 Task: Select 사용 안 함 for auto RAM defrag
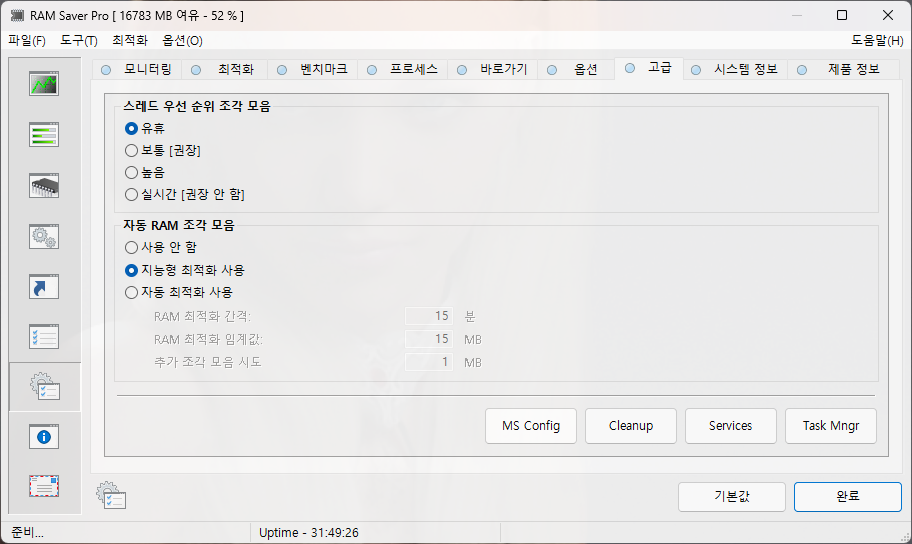(161, 247)
